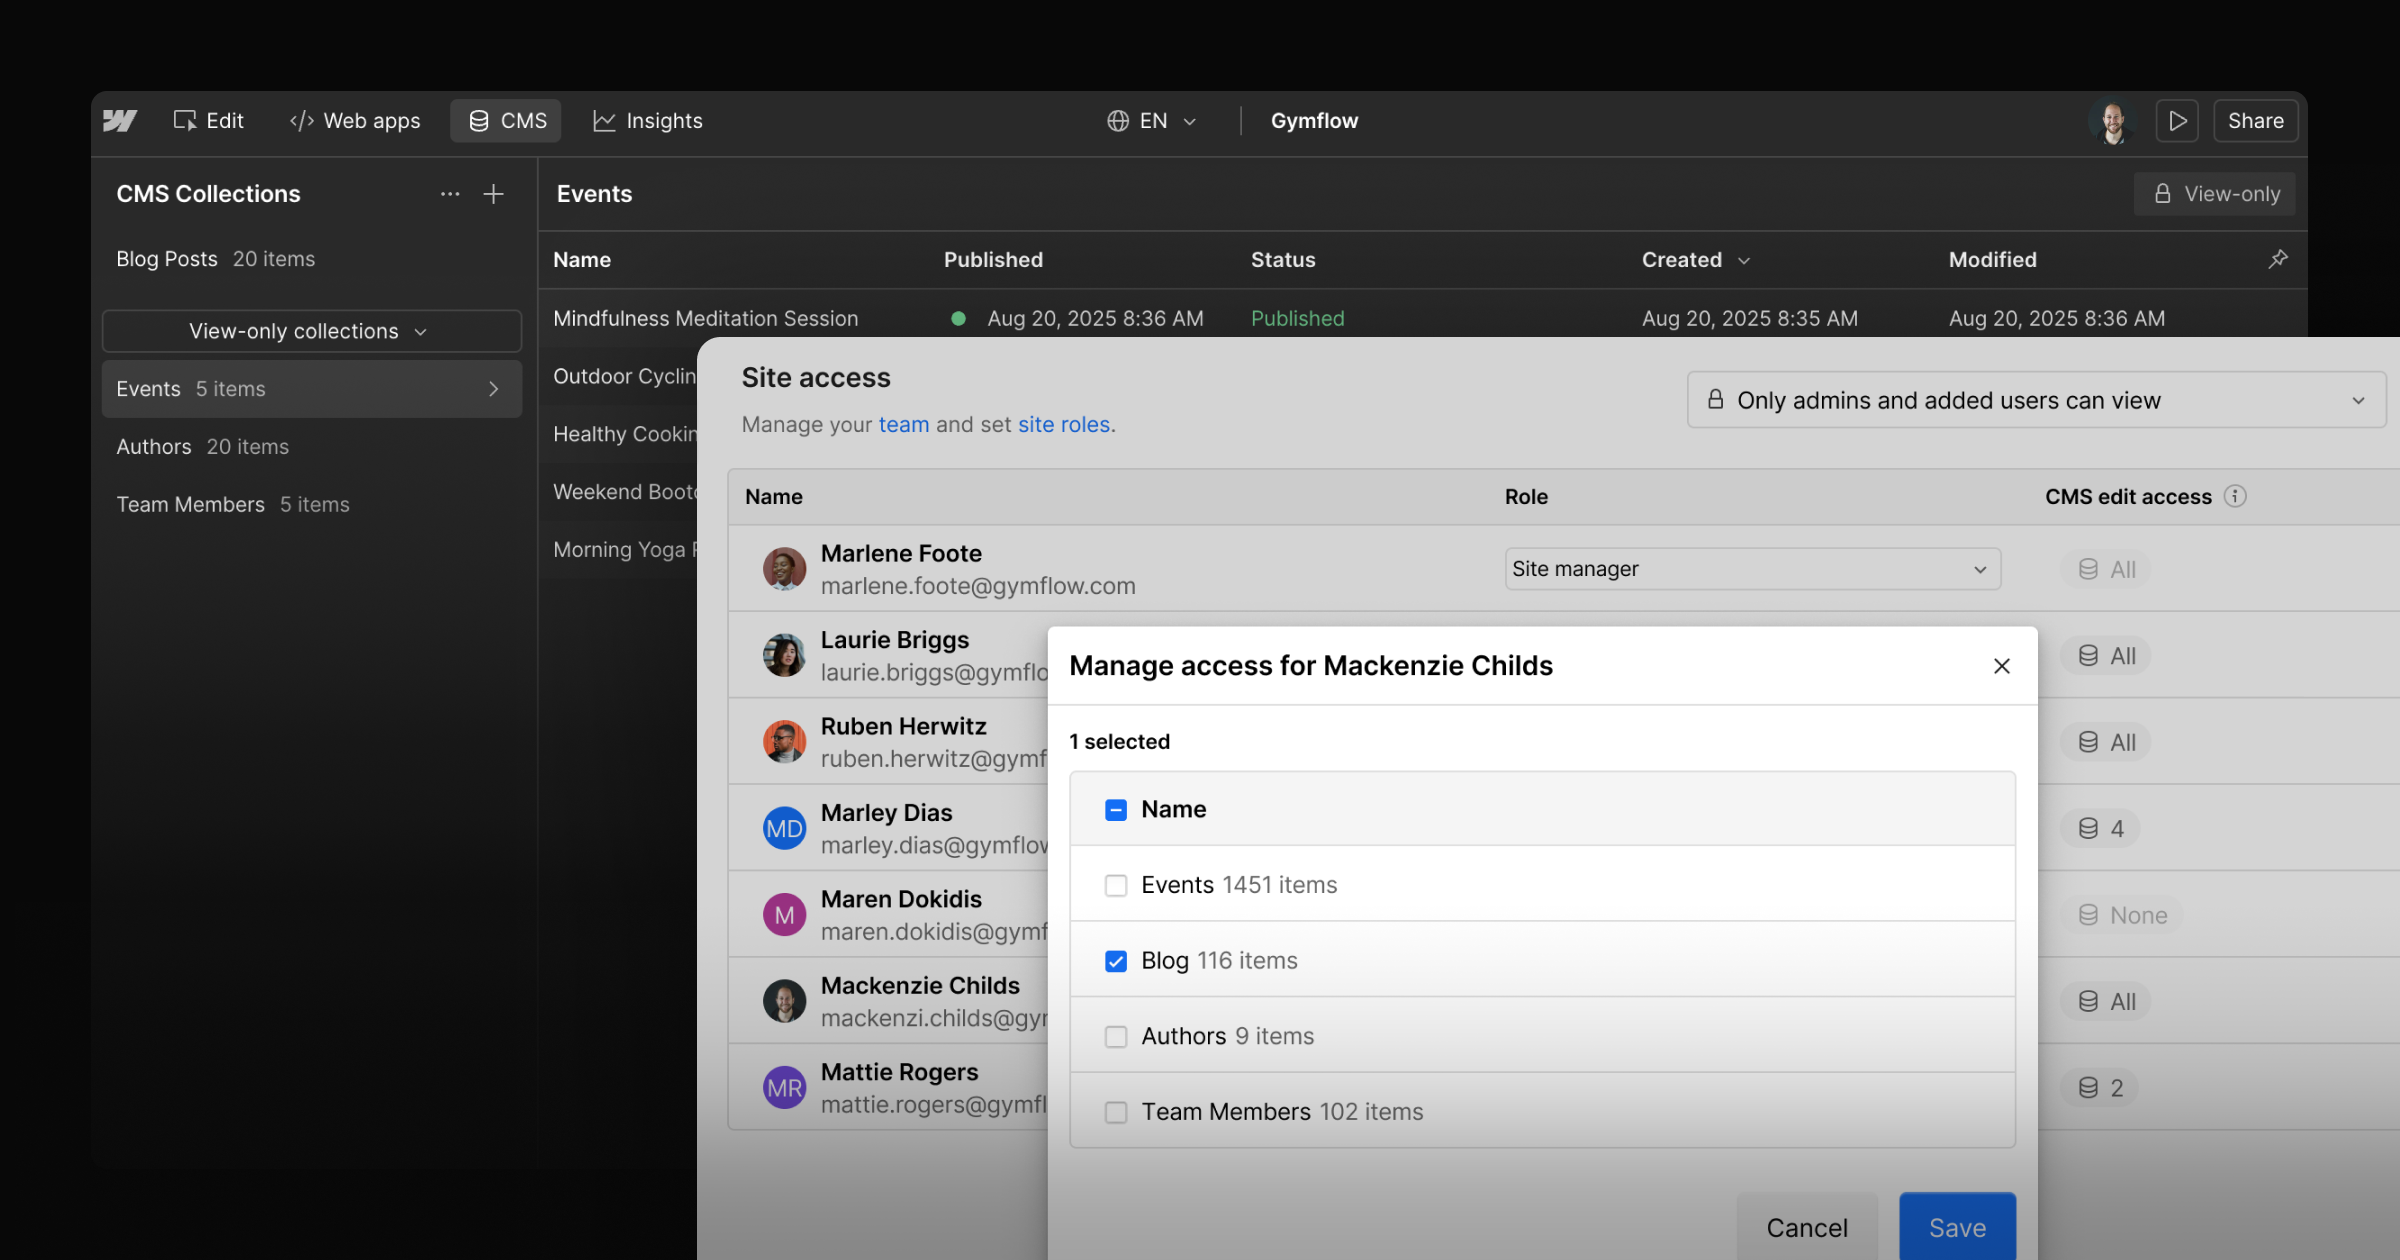Click the pin columns icon
Image resolution: width=2400 pixels, height=1260 pixels.
(x=2278, y=259)
